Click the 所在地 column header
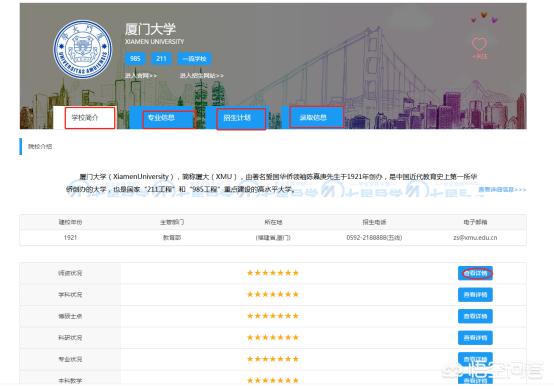Image resolution: width=554 pixels, height=389 pixels. [273, 222]
